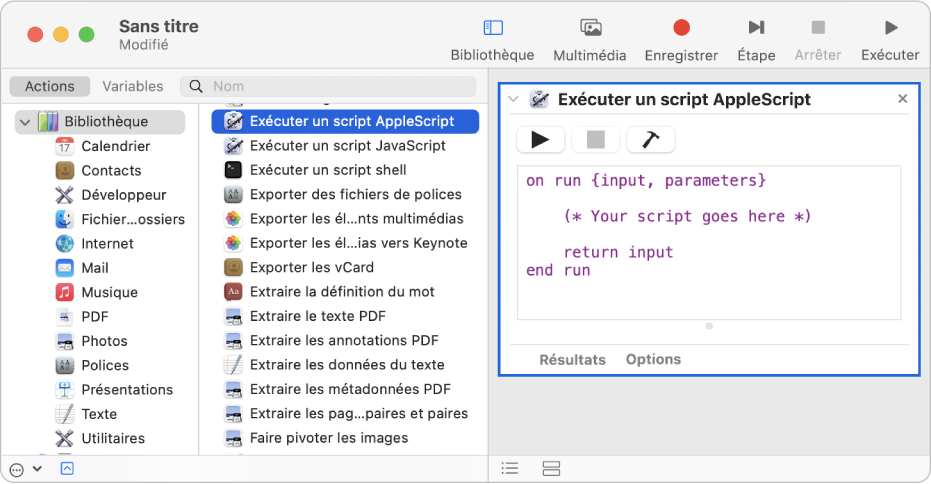The width and height of the screenshot is (931, 484).
Task: Run the workflow with Exécuter
Action: pos(890,28)
